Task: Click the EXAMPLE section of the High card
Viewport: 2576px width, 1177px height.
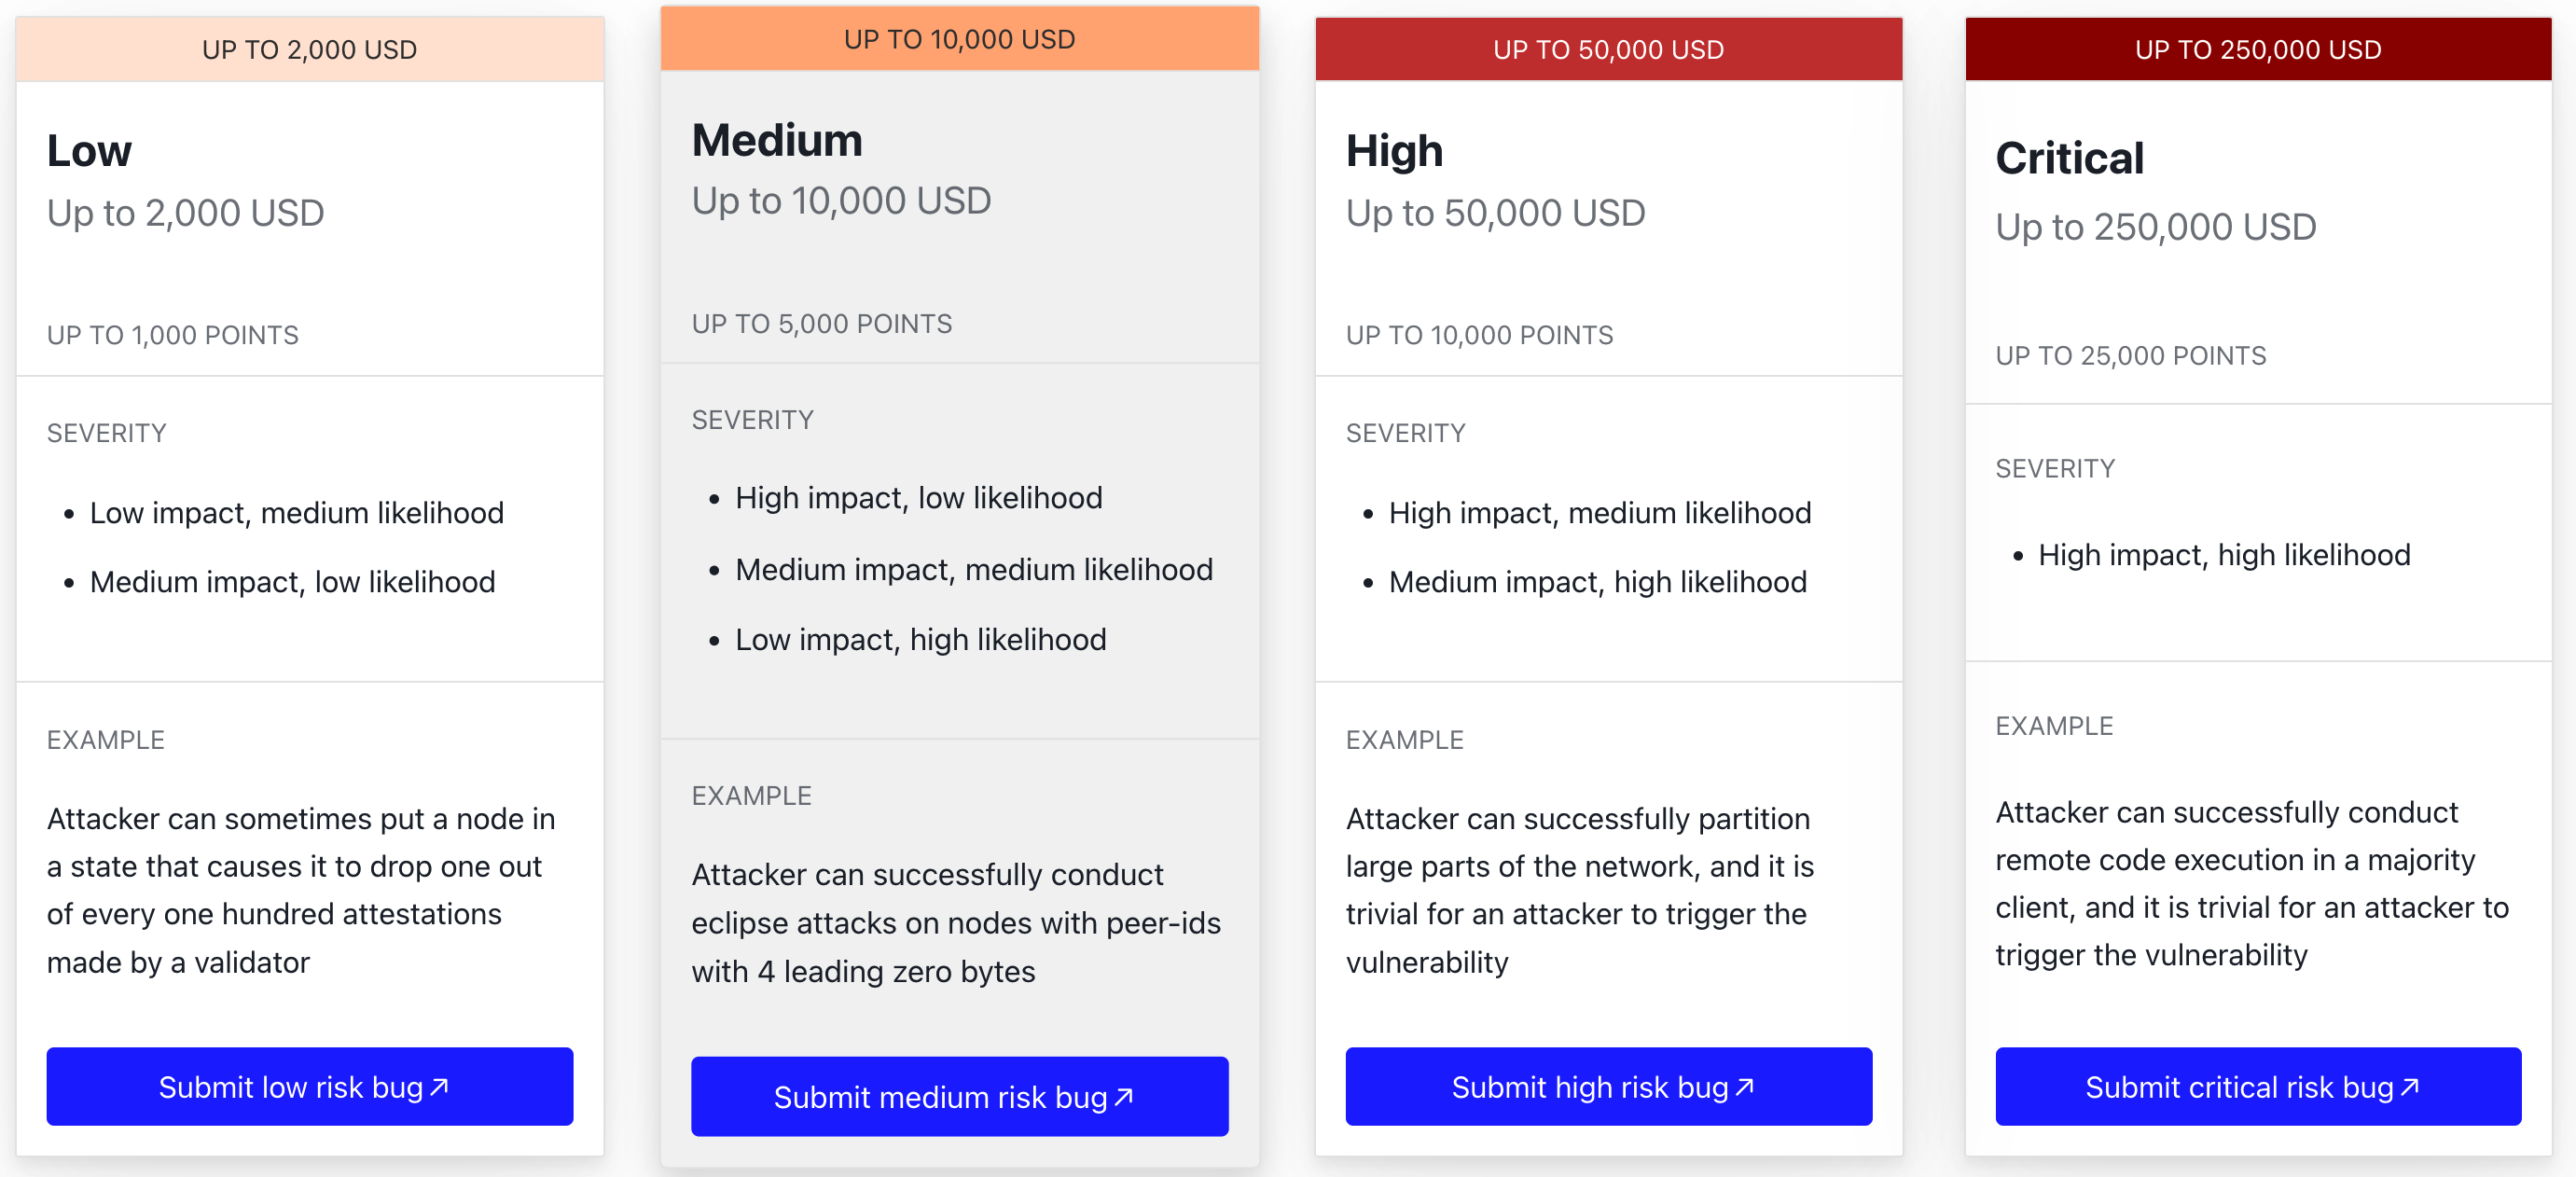Action: pyautogui.click(x=1405, y=740)
